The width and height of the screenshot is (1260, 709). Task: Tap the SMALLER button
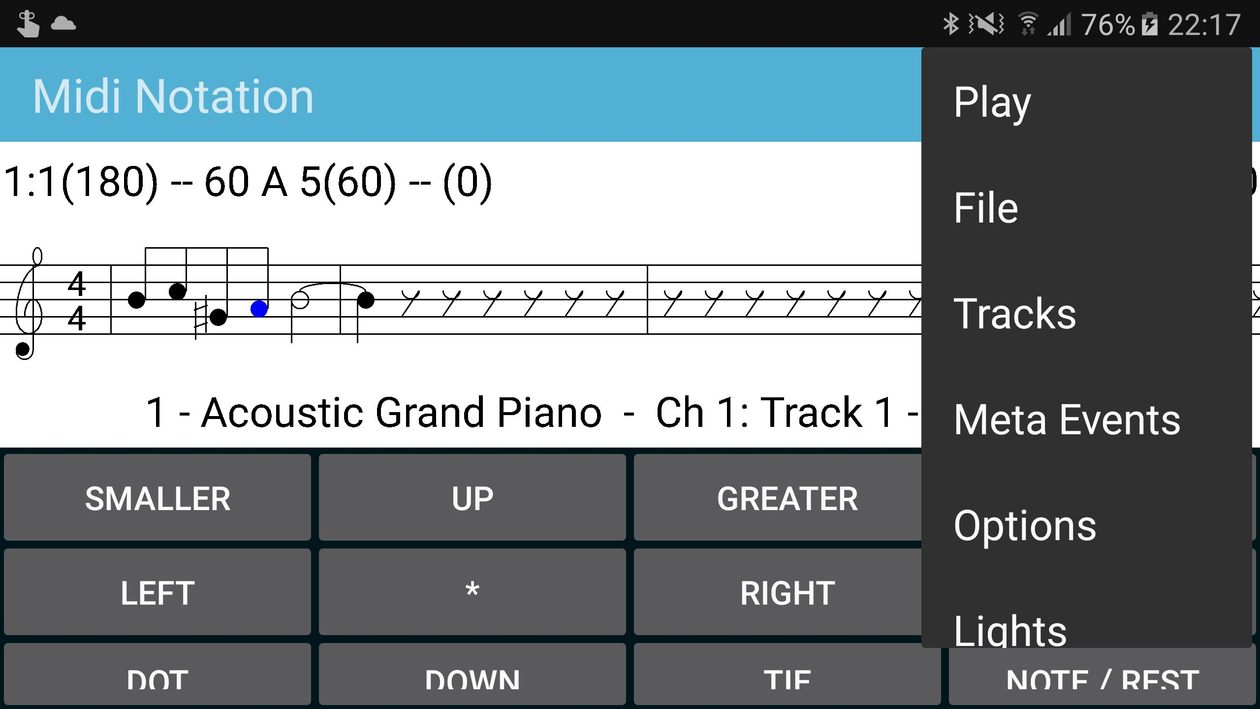coord(157,498)
